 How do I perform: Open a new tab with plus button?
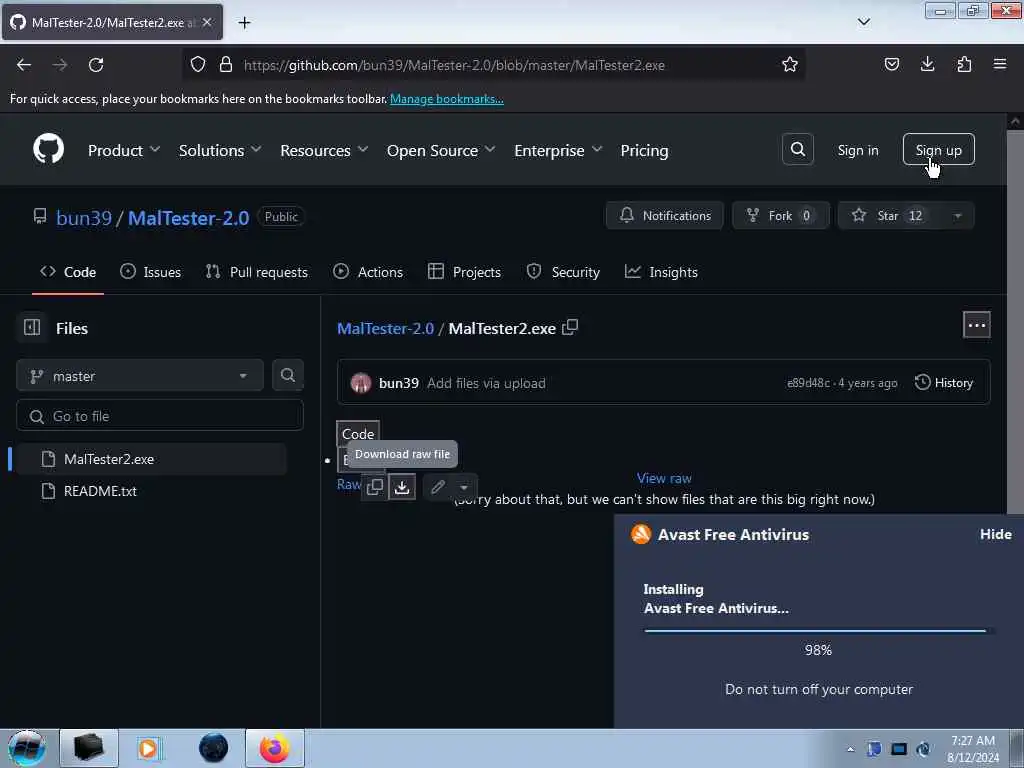[x=244, y=23]
